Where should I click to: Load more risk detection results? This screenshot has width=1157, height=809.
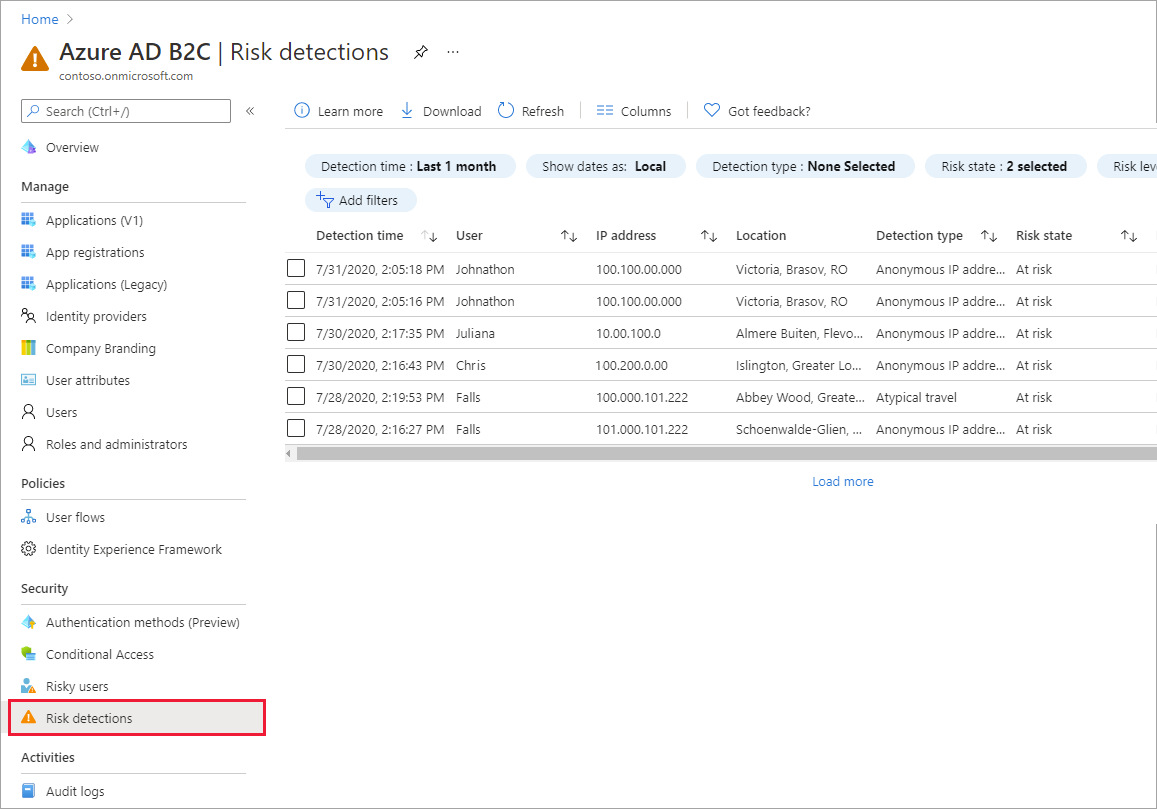point(842,481)
